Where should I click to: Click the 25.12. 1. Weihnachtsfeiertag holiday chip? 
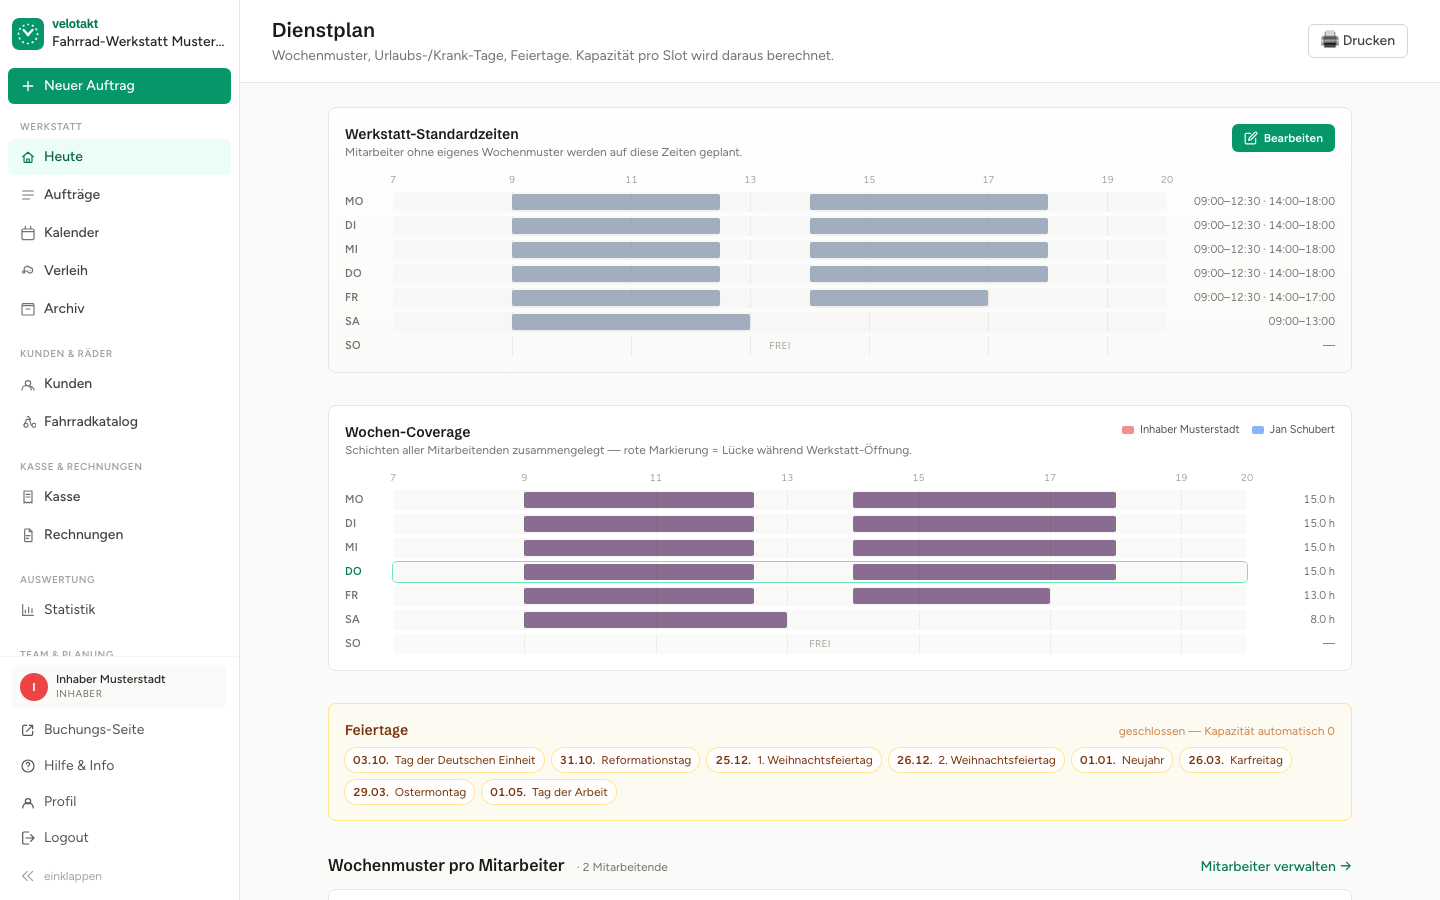coord(794,760)
